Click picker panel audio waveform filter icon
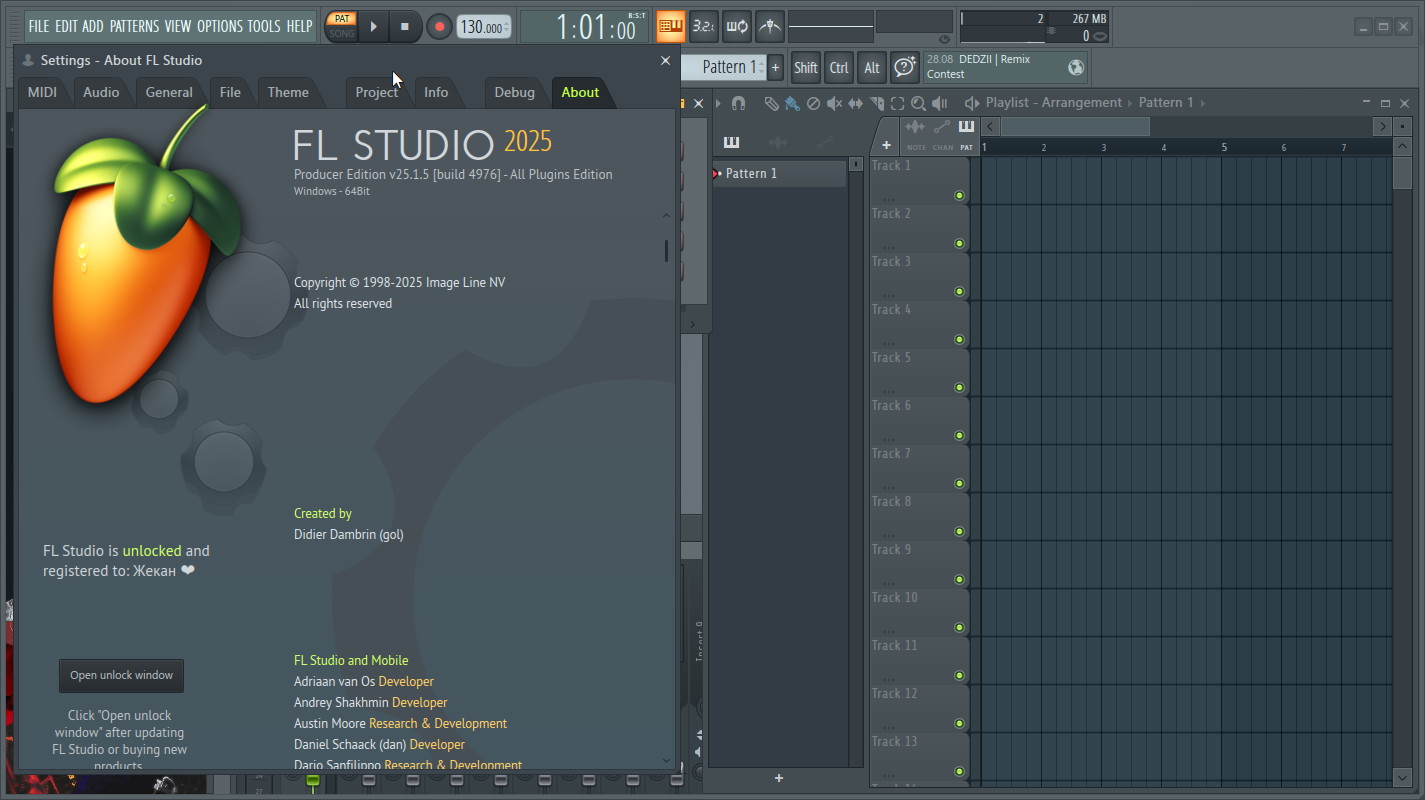Image resolution: width=1425 pixels, height=800 pixels. tap(777, 142)
